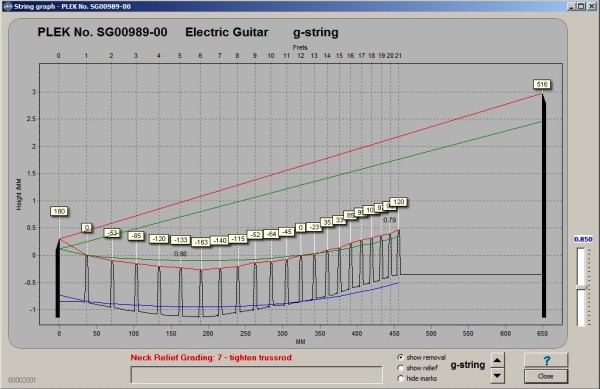Click the 'Electric Guitar' heading text
This screenshot has height=389, width=600.
click(227, 32)
